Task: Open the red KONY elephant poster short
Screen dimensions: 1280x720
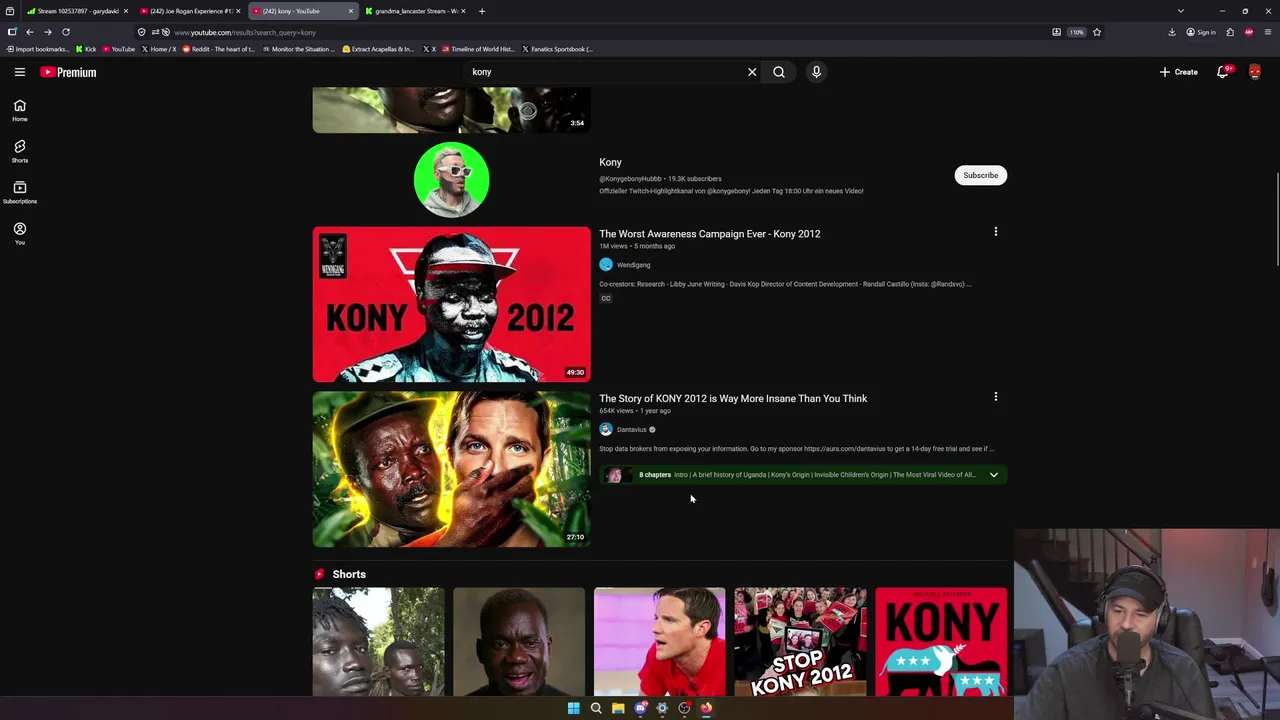Action: [941, 641]
